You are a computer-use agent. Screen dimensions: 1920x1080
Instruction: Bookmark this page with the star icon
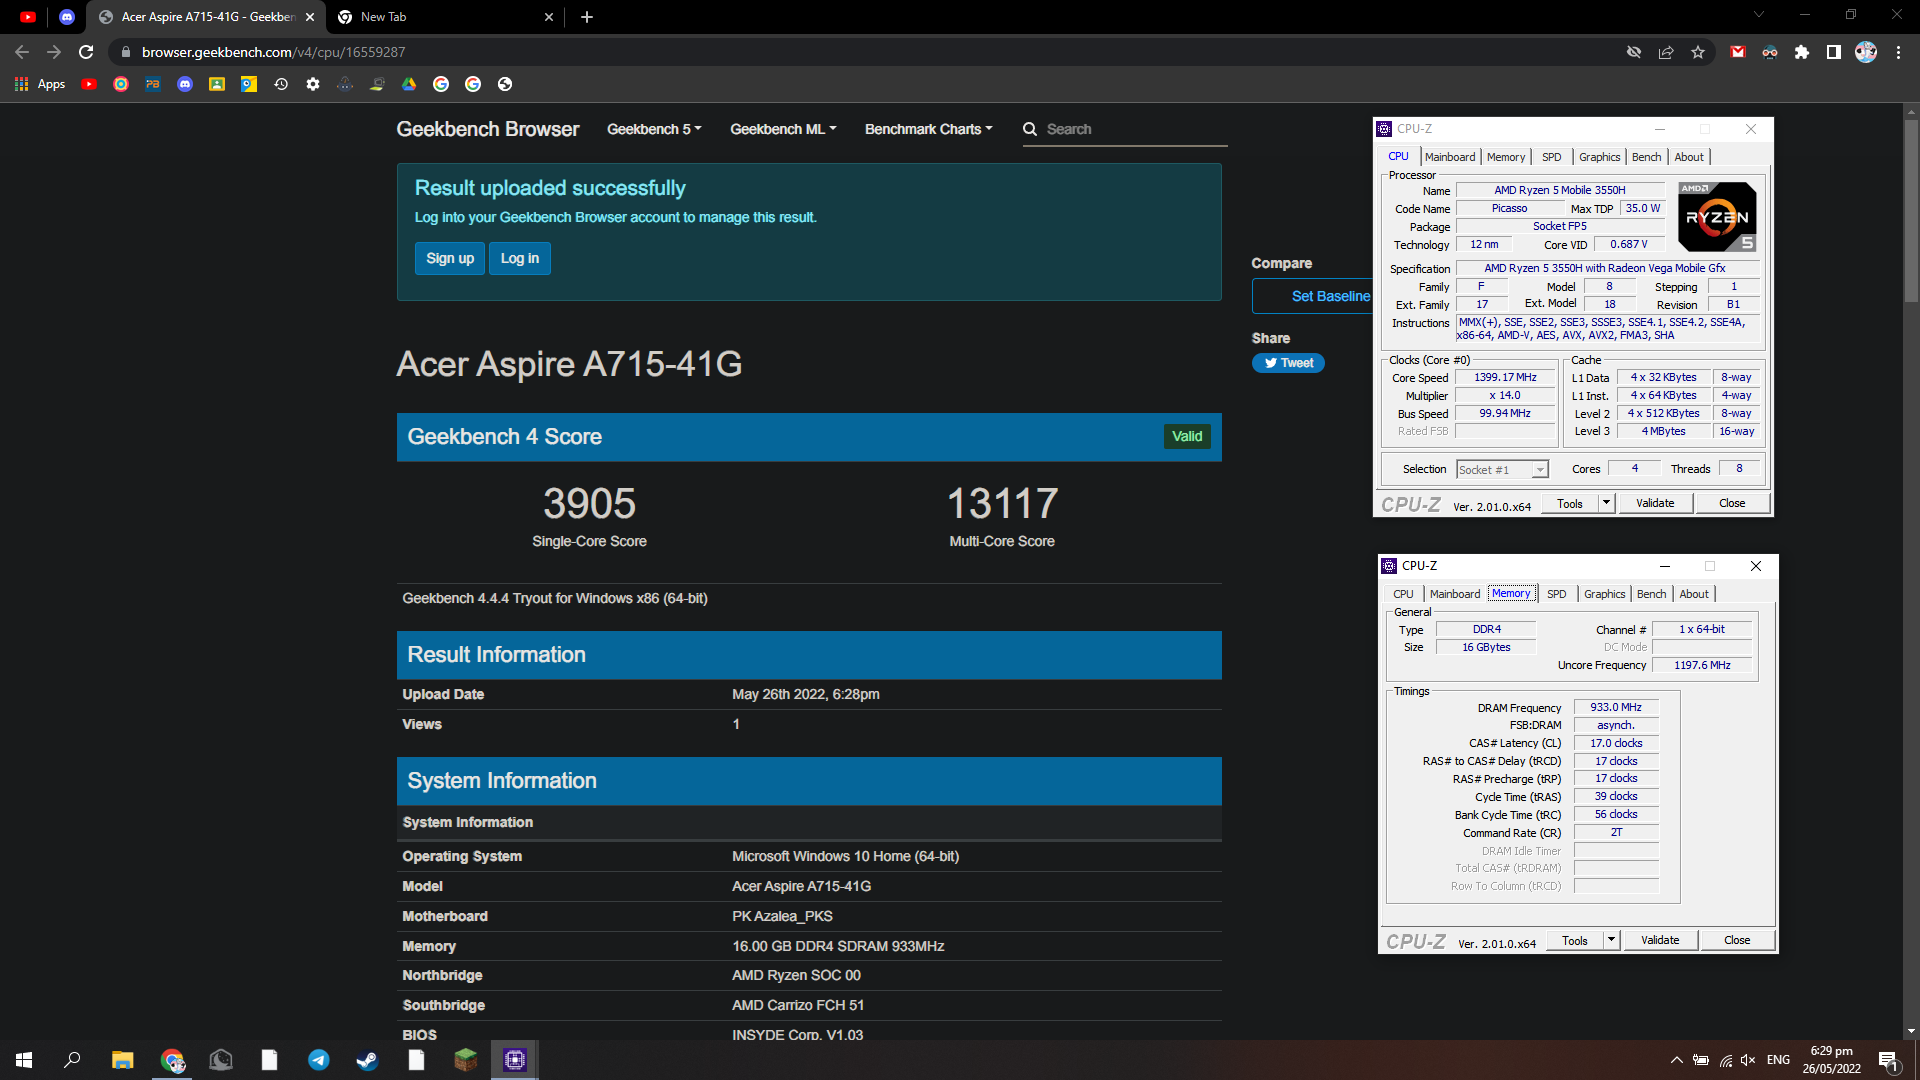pos(1698,52)
